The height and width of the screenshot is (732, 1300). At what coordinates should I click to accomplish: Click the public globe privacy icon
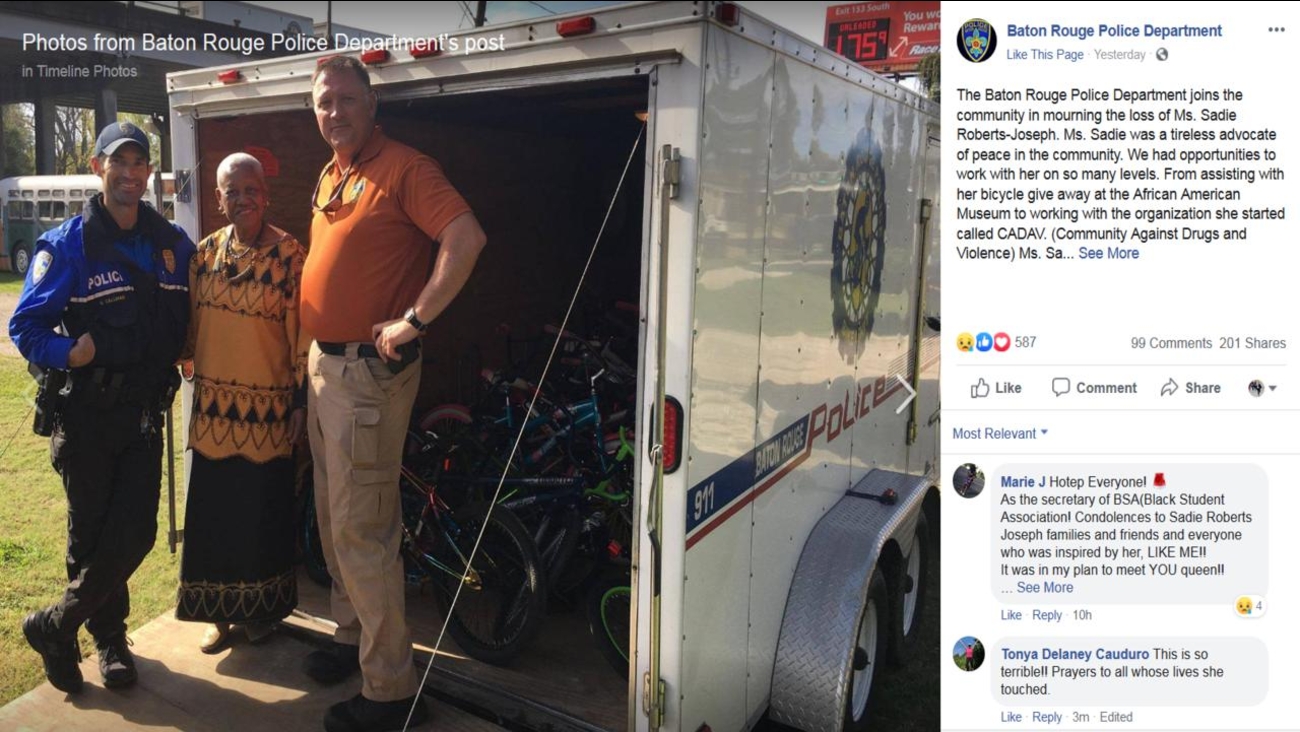pos(1161,55)
